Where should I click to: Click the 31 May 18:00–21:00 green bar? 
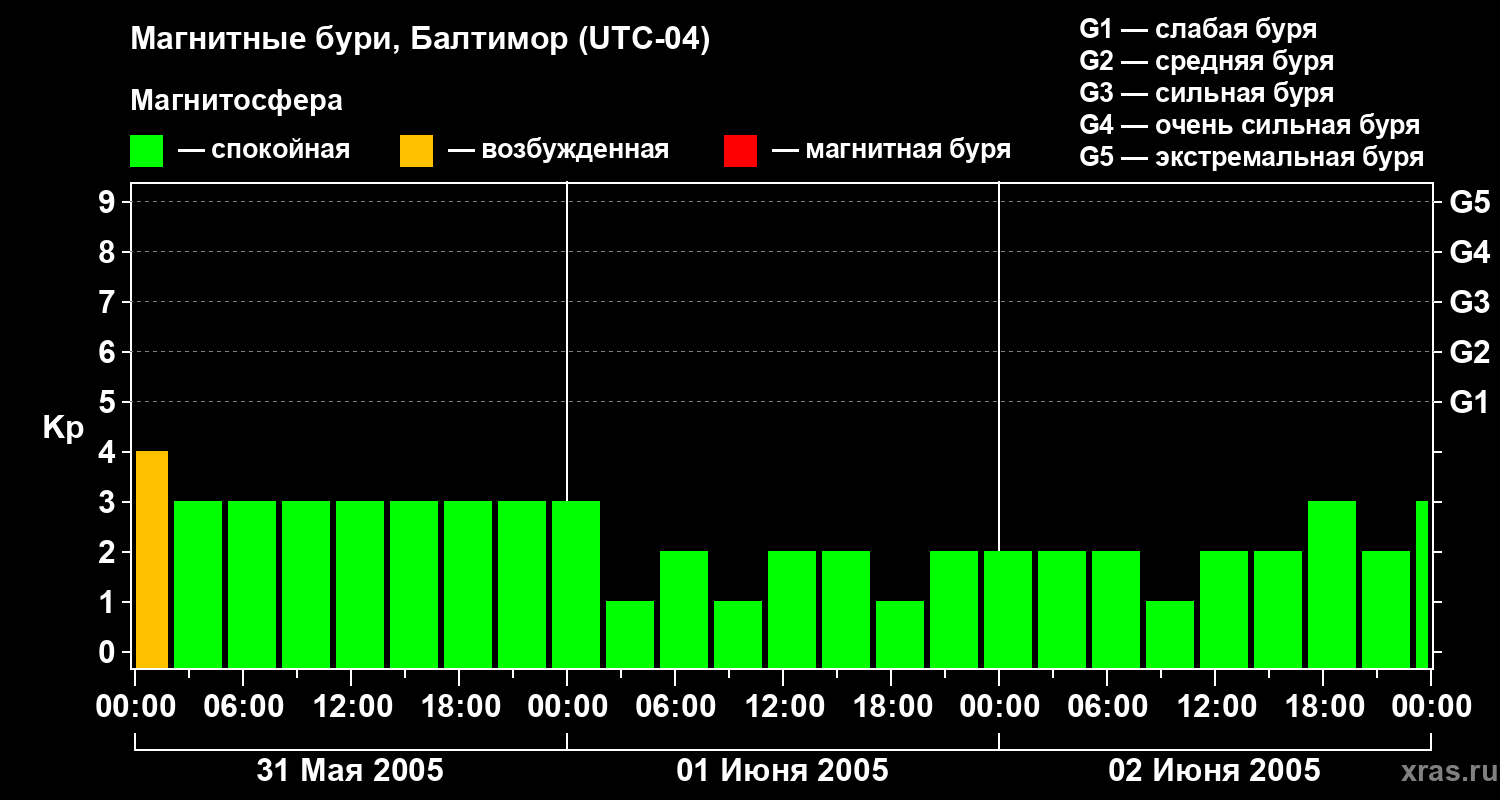tap(468, 584)
